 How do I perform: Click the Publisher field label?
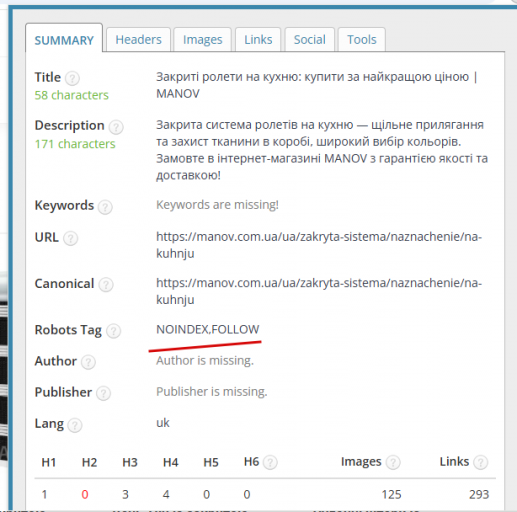(63, 392)
